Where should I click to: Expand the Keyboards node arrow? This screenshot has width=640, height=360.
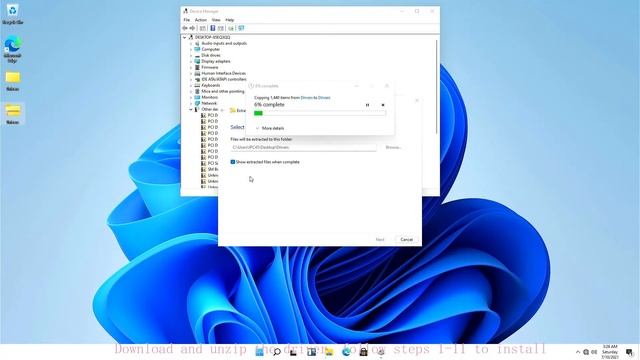pos(191,85)
